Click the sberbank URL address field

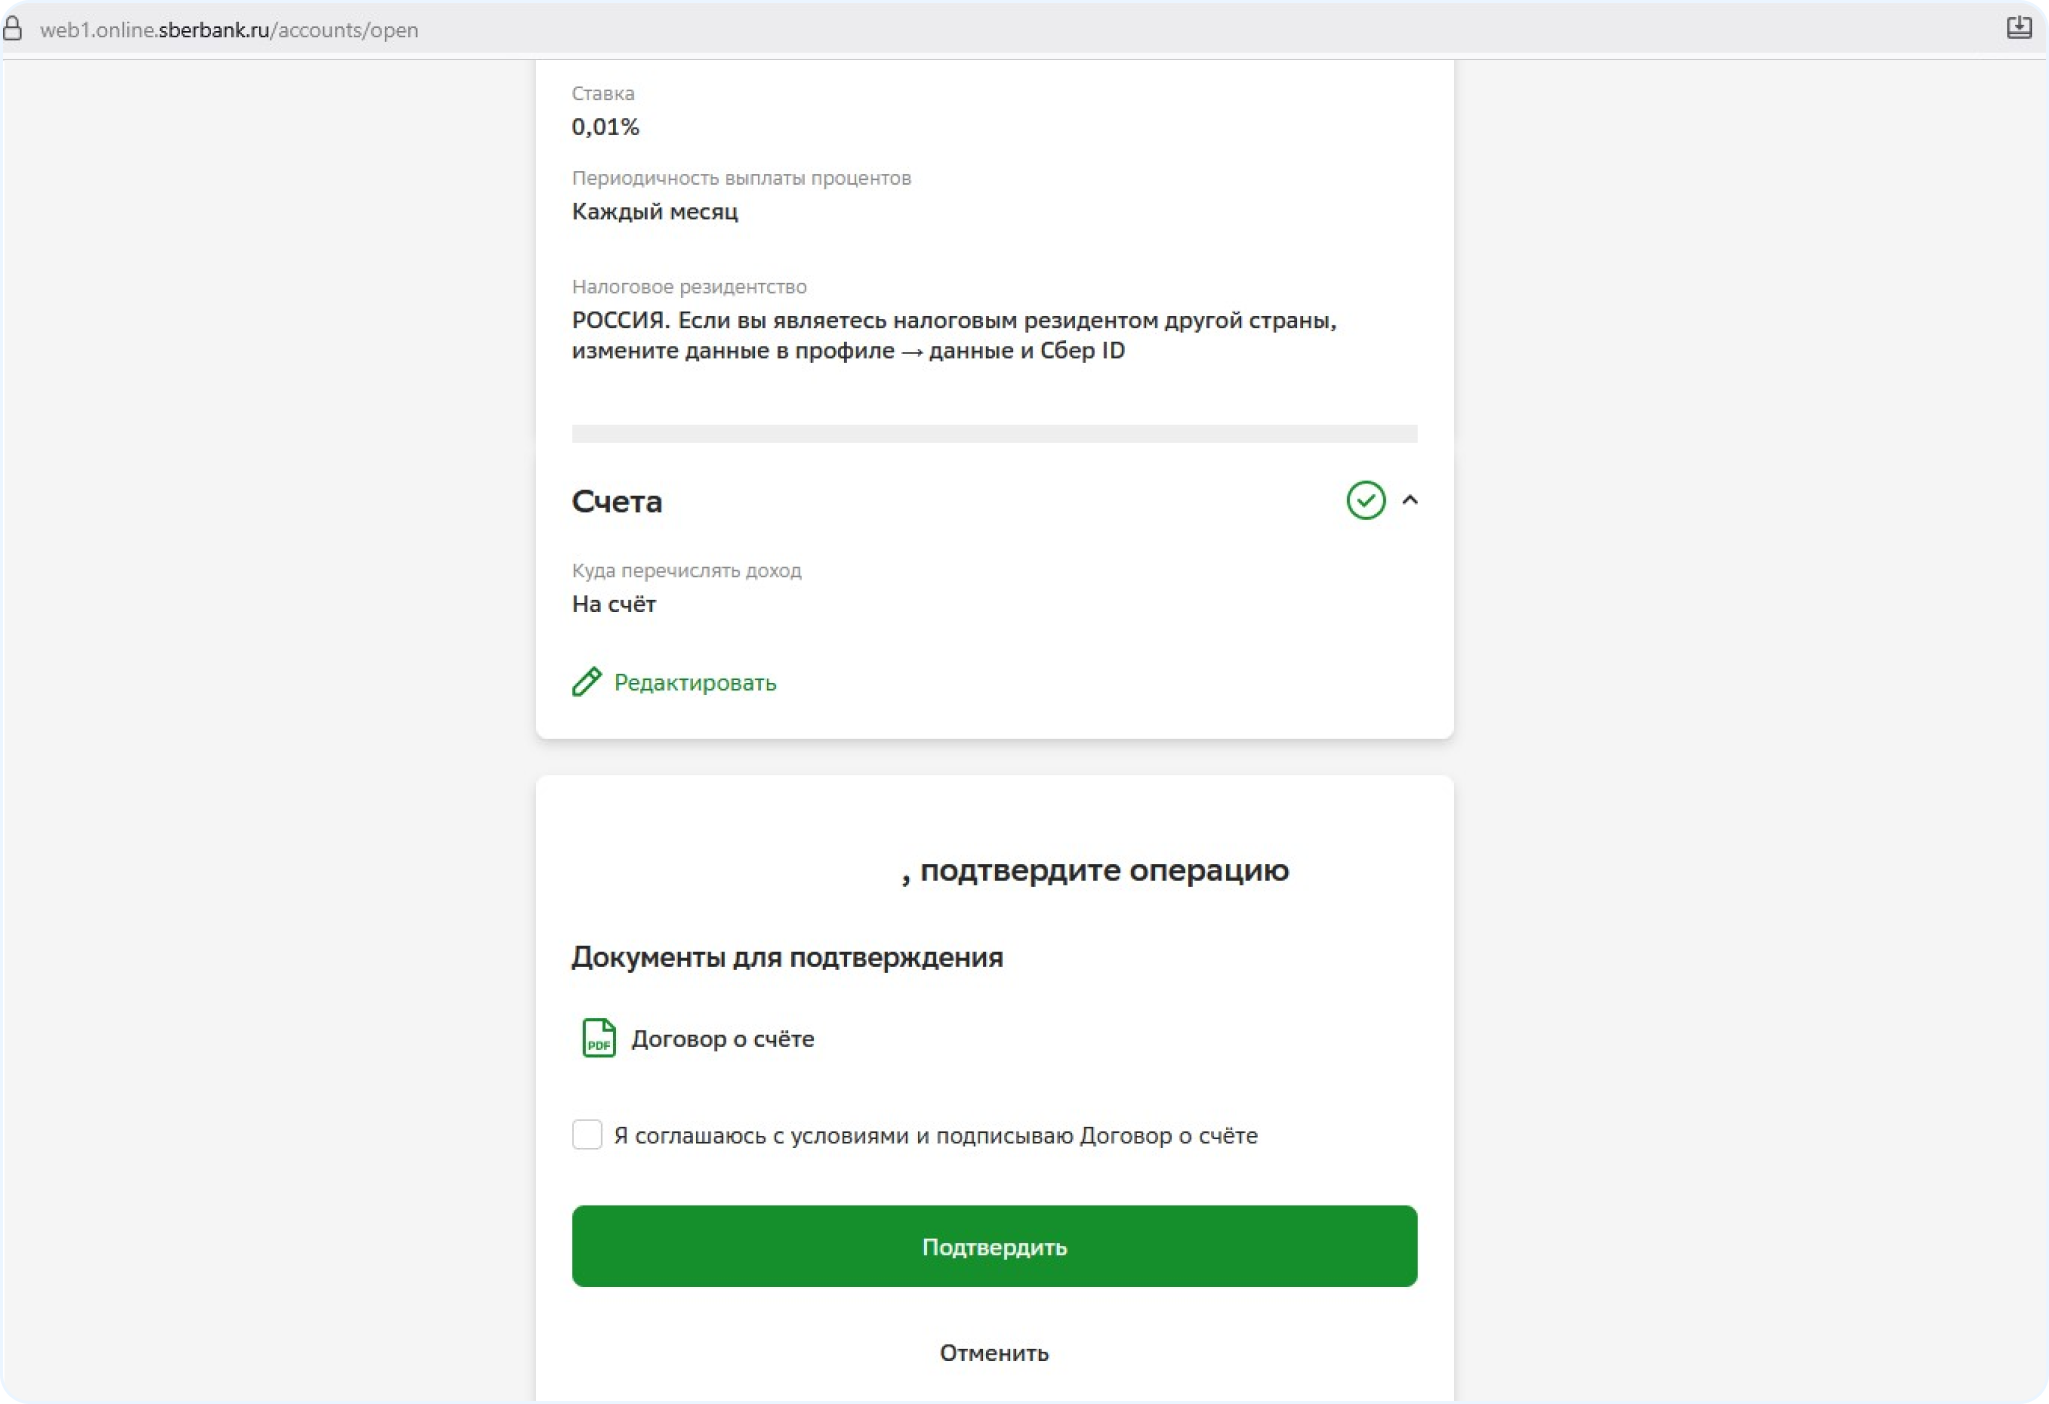click(229, 30)
